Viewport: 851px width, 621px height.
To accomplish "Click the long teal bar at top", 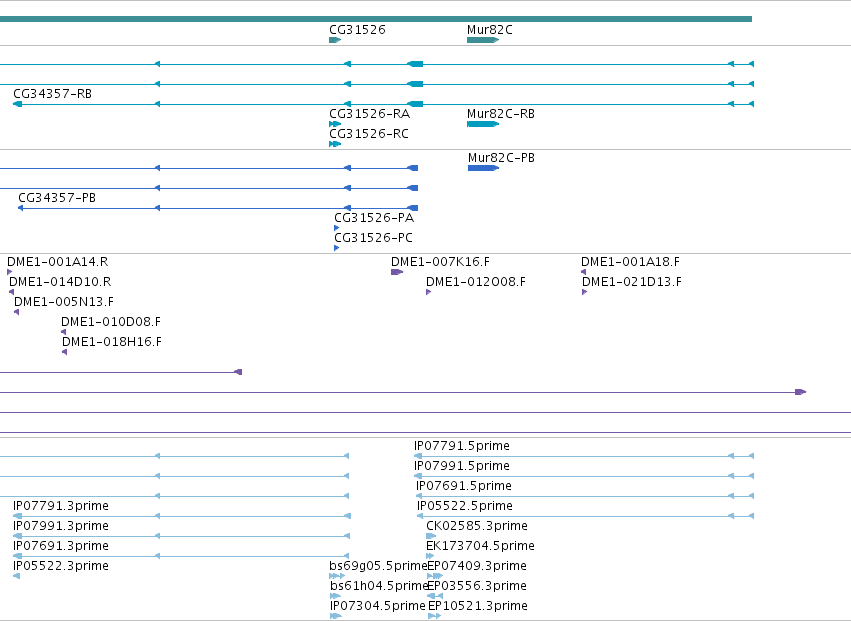I will tap(376, 19).
